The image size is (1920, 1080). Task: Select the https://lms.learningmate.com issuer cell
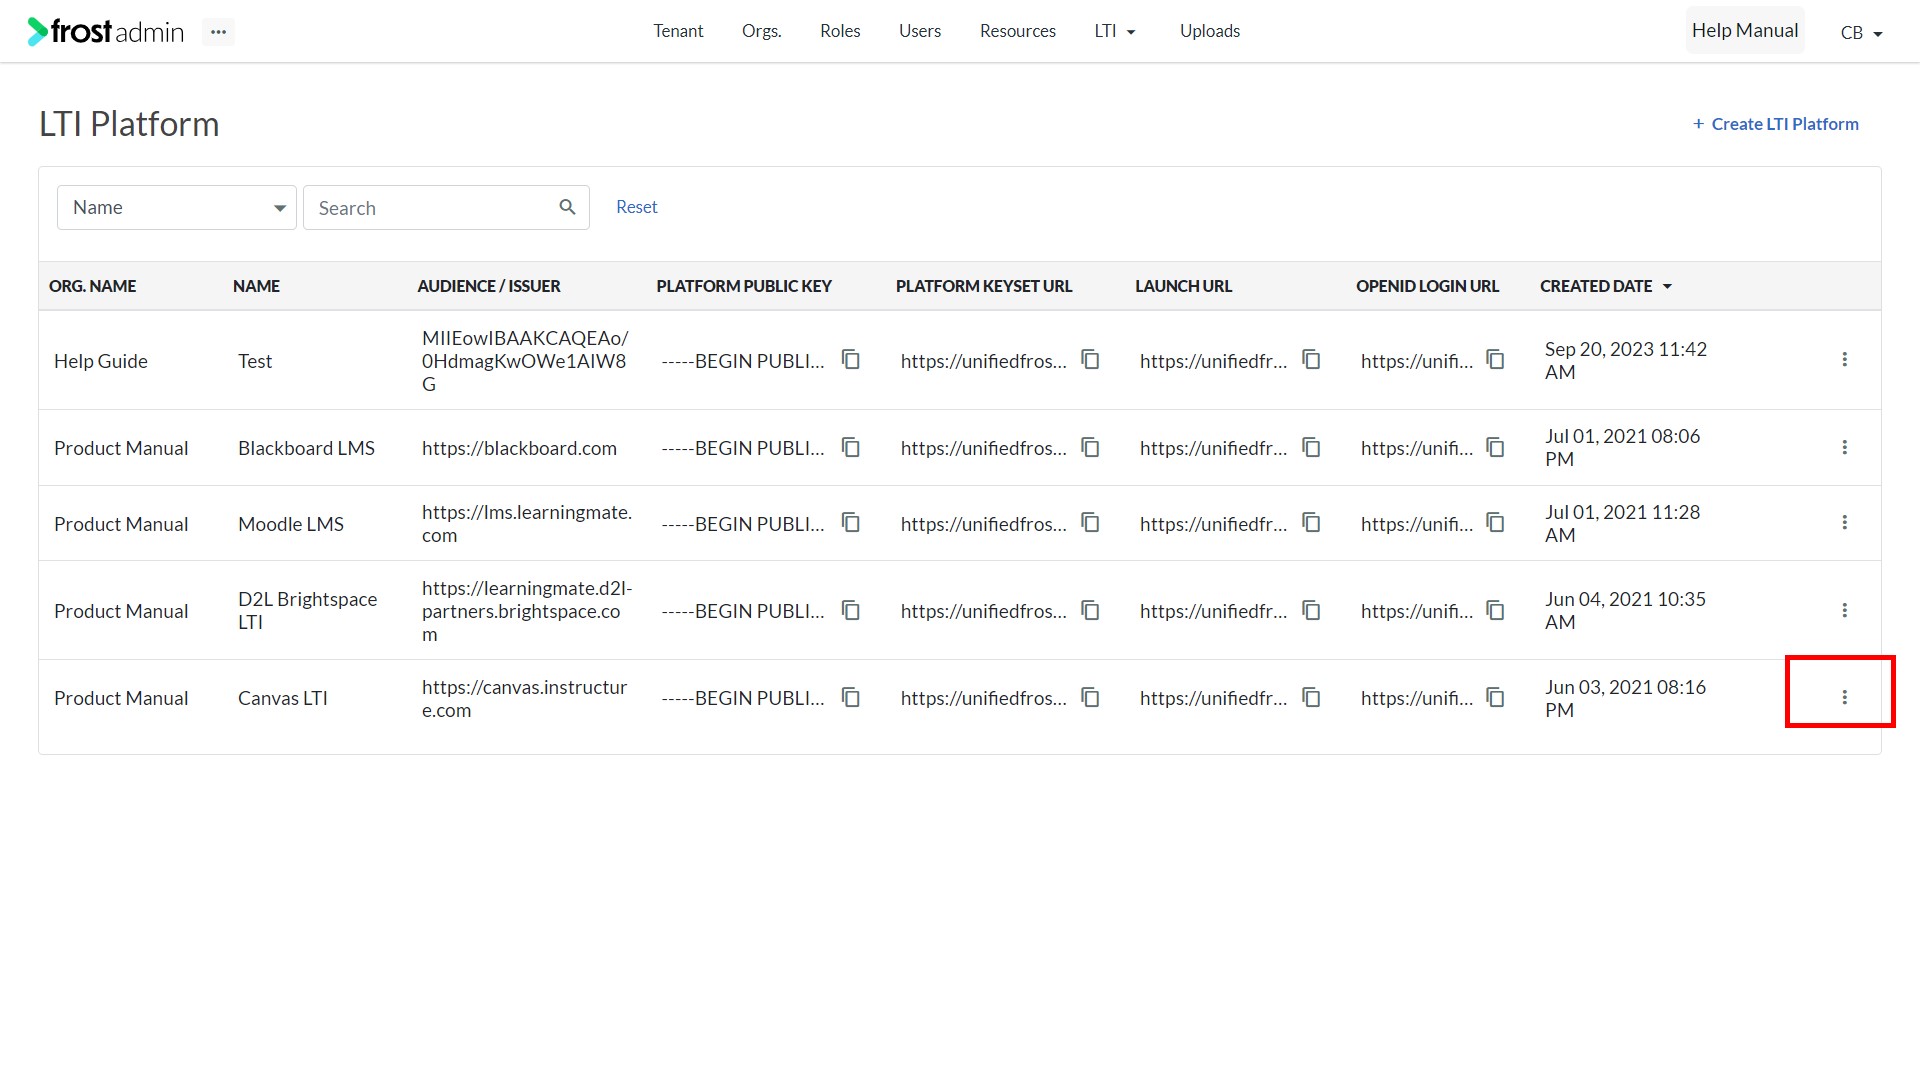[x=527, y=523]
